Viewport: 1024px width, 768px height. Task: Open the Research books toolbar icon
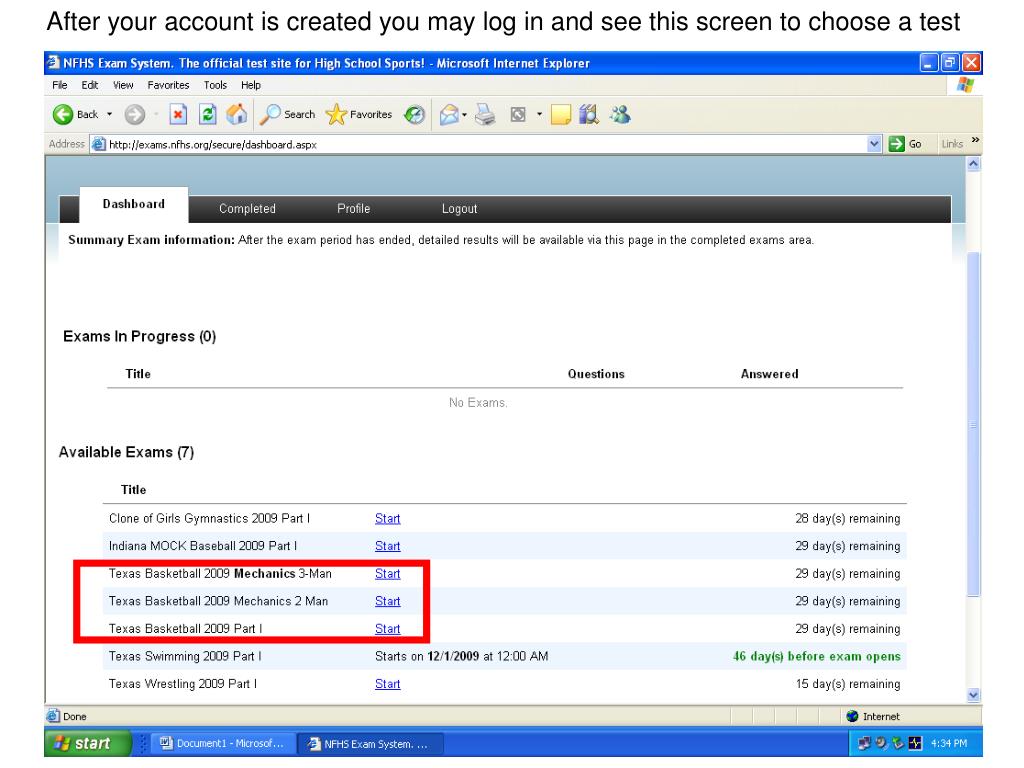point(588,115)
